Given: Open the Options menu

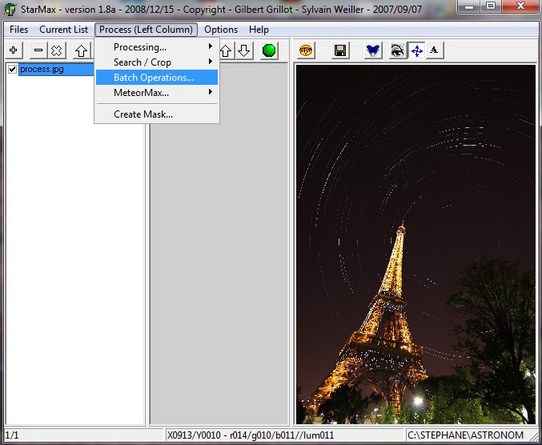Looking at the screenshot, I should 221,30.
